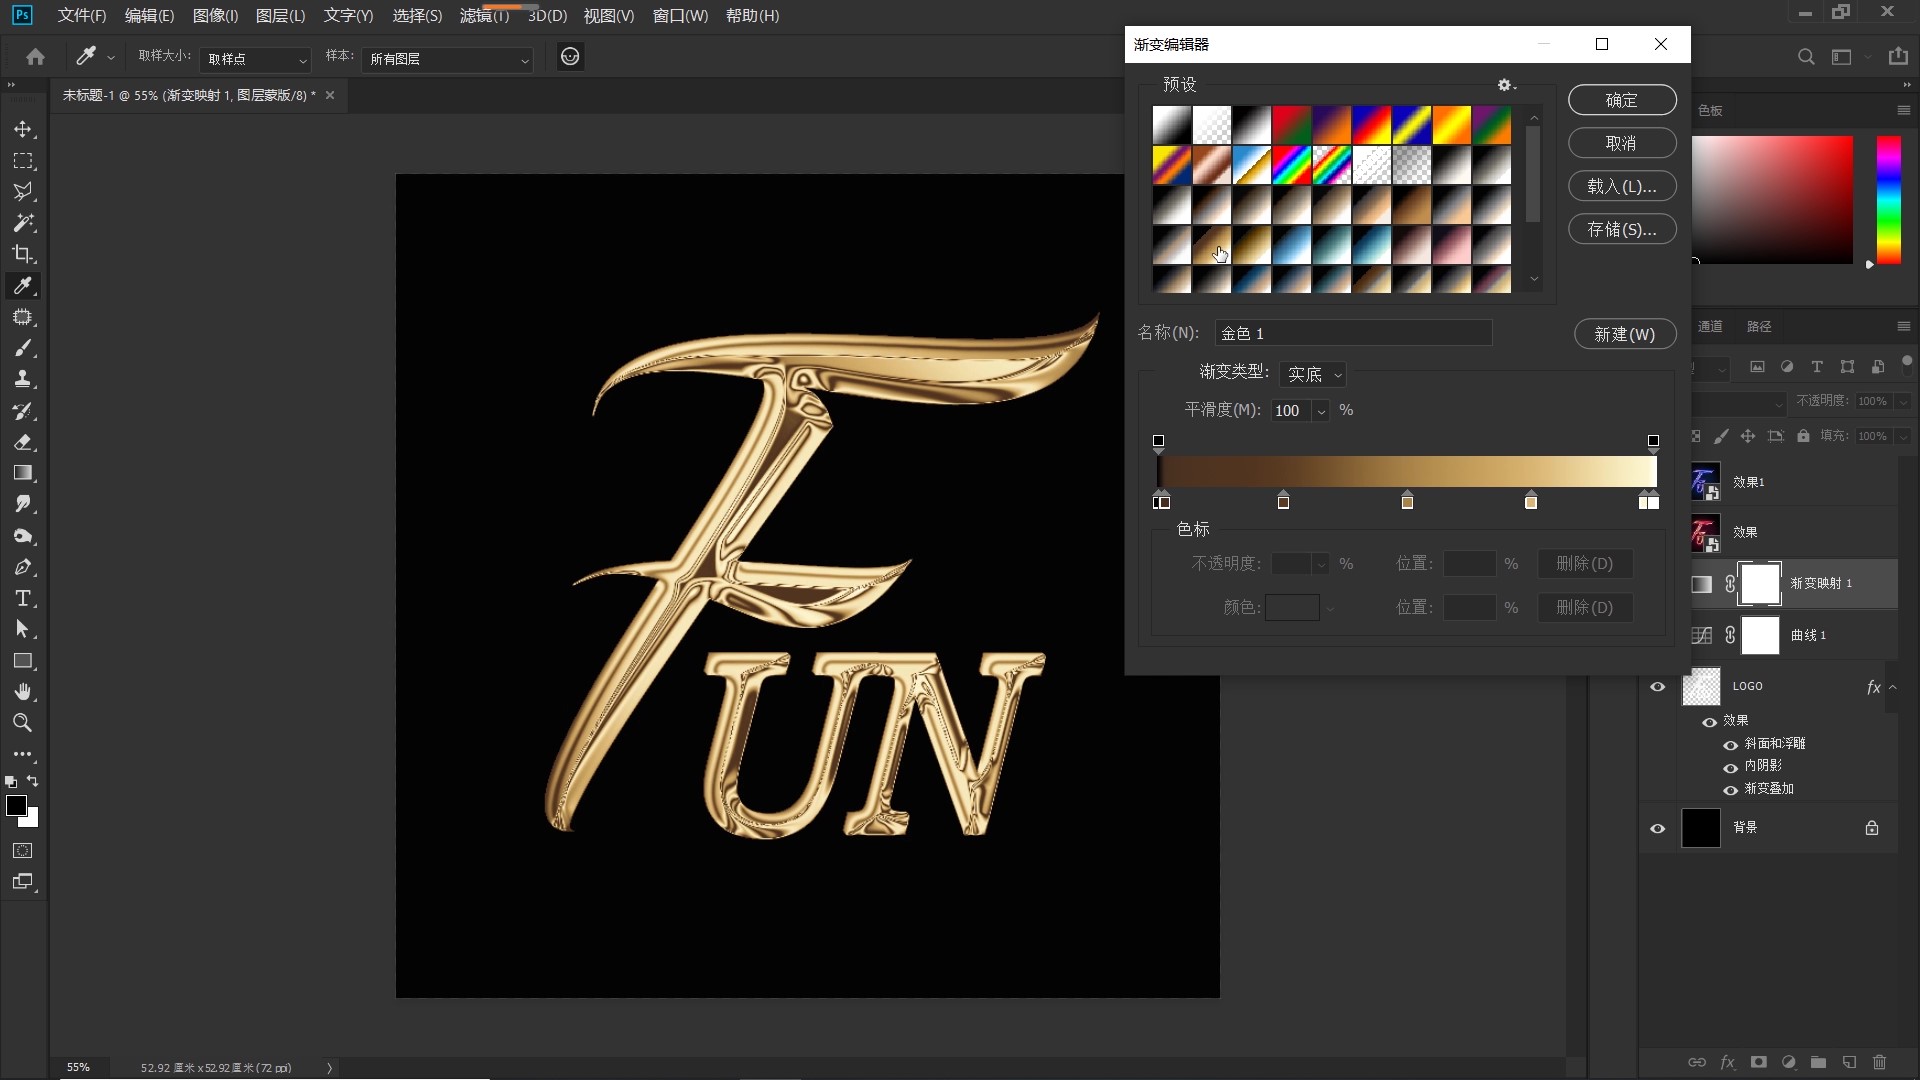Viewport: 1920px width, 1080px height.
Task: Select the Move tool
Action: tap(23, 130)
